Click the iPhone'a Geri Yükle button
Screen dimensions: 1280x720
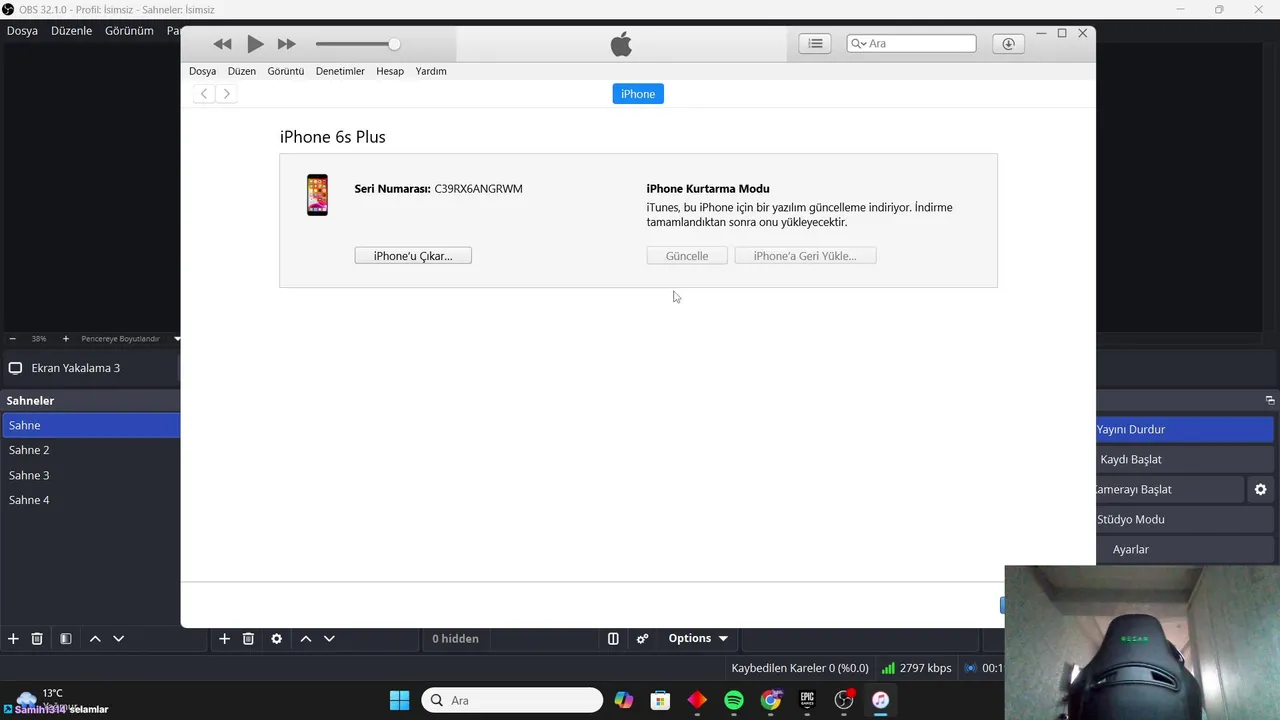(805, 256)
